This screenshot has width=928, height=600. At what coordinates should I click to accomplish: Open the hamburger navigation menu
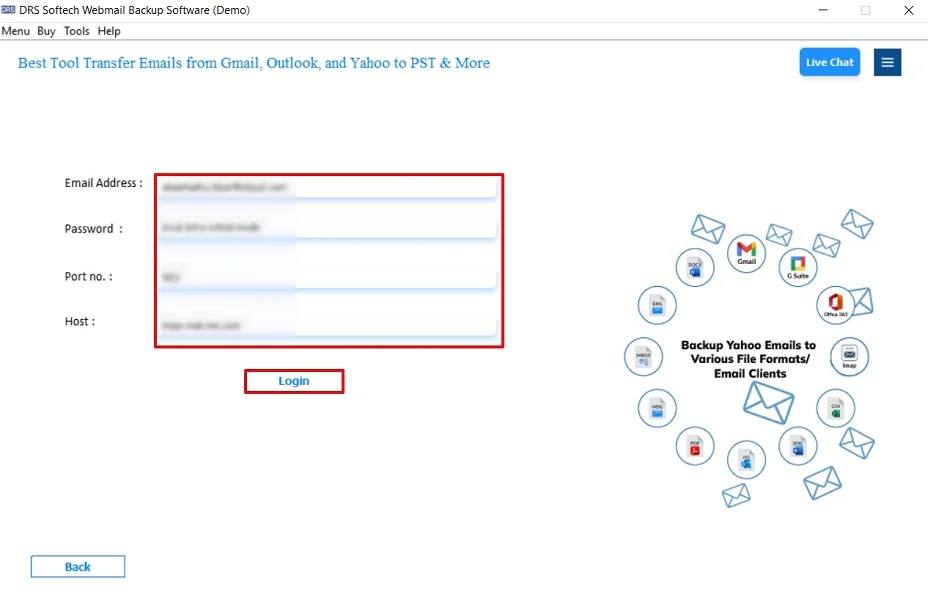click(887, 62)
